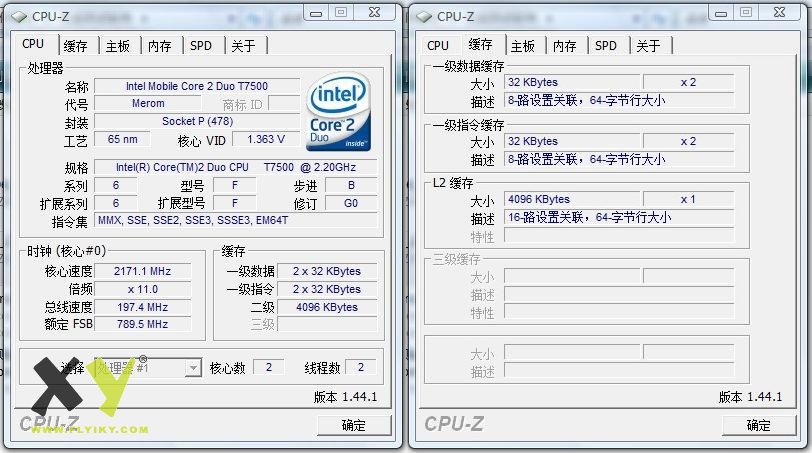Click the Socket P (478) package field
Image resolution: width=812 pixels, height=453 pixels.
(x=197, y=121)
